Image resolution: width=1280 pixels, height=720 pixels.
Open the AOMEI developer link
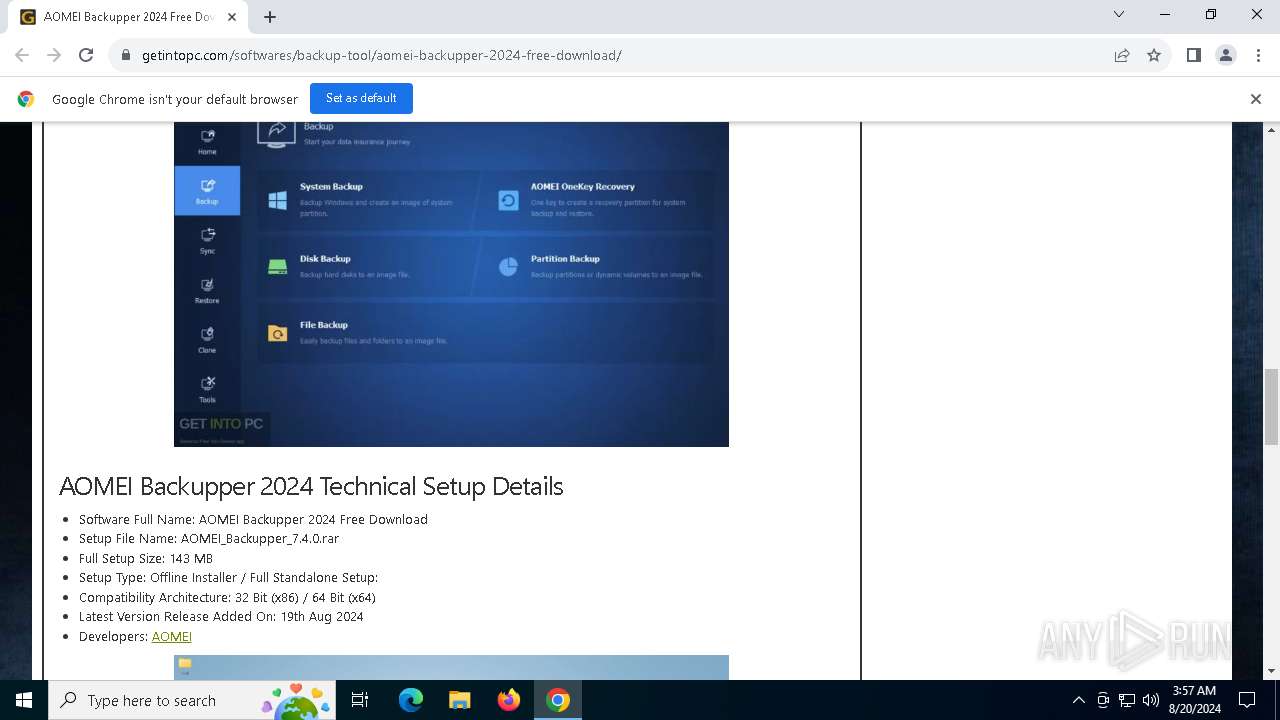172,636
